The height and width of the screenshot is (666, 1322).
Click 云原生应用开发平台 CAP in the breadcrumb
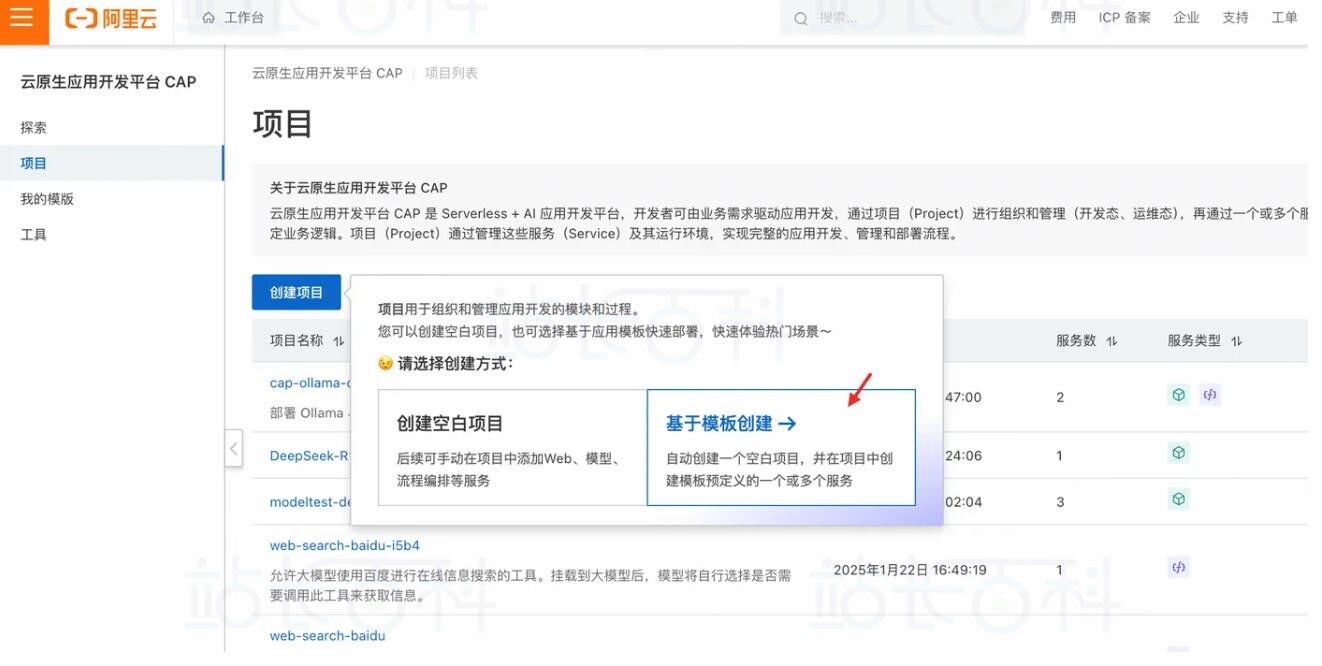tap(327, 73)
